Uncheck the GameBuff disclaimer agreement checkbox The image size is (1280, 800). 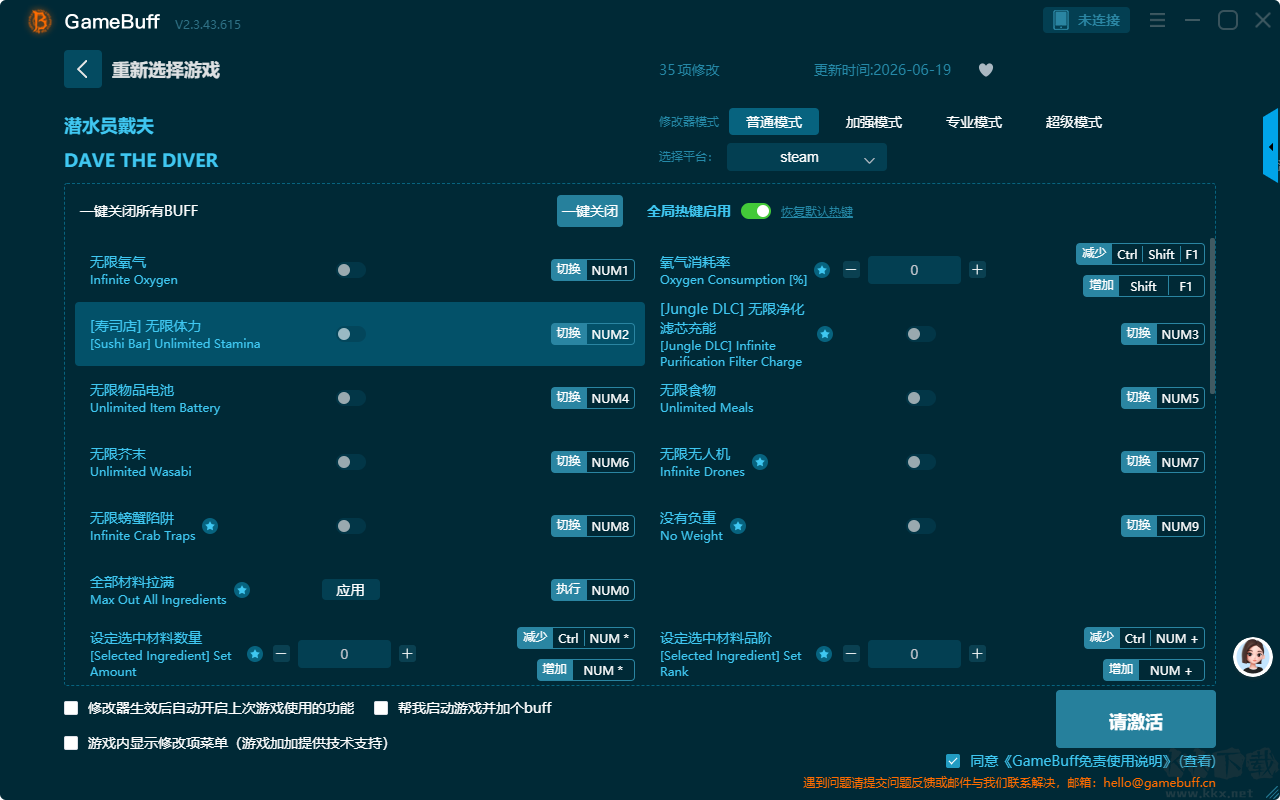click(953, 761)
